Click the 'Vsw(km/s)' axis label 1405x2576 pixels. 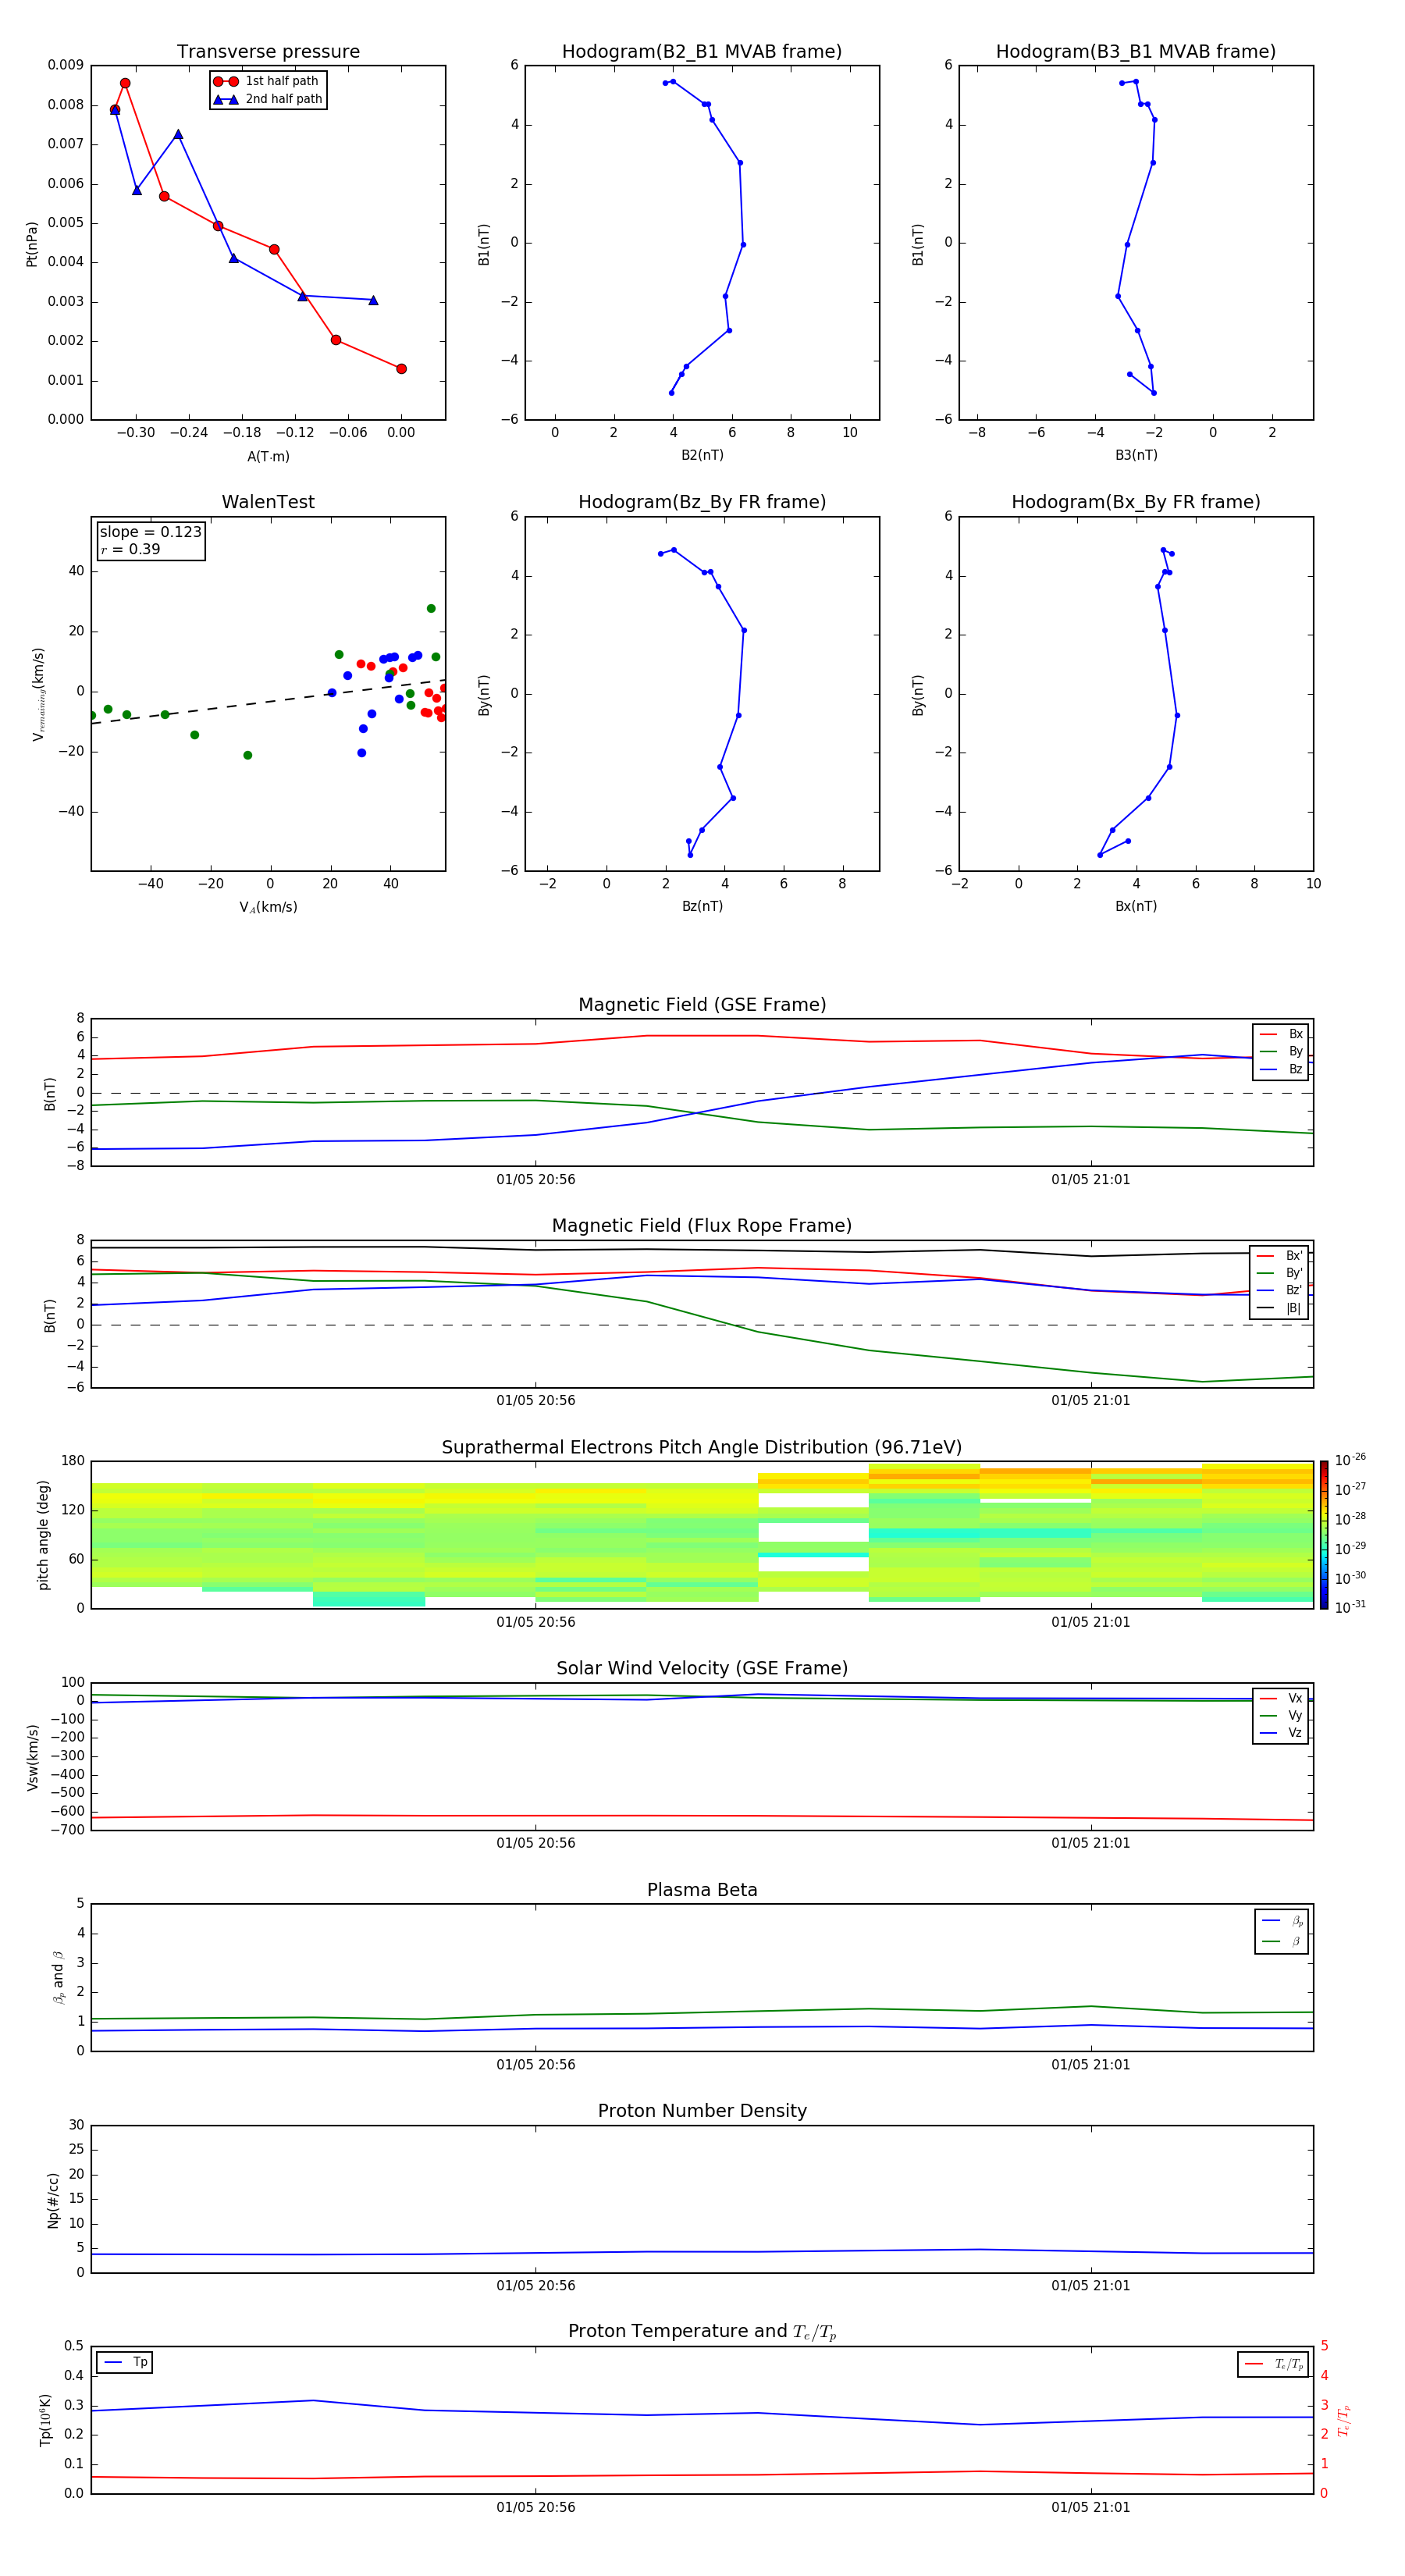32,1757
